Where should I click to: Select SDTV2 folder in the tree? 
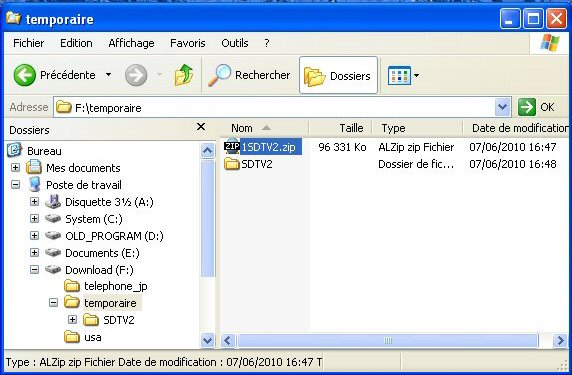pyautogui.click(x=119, y=320)
